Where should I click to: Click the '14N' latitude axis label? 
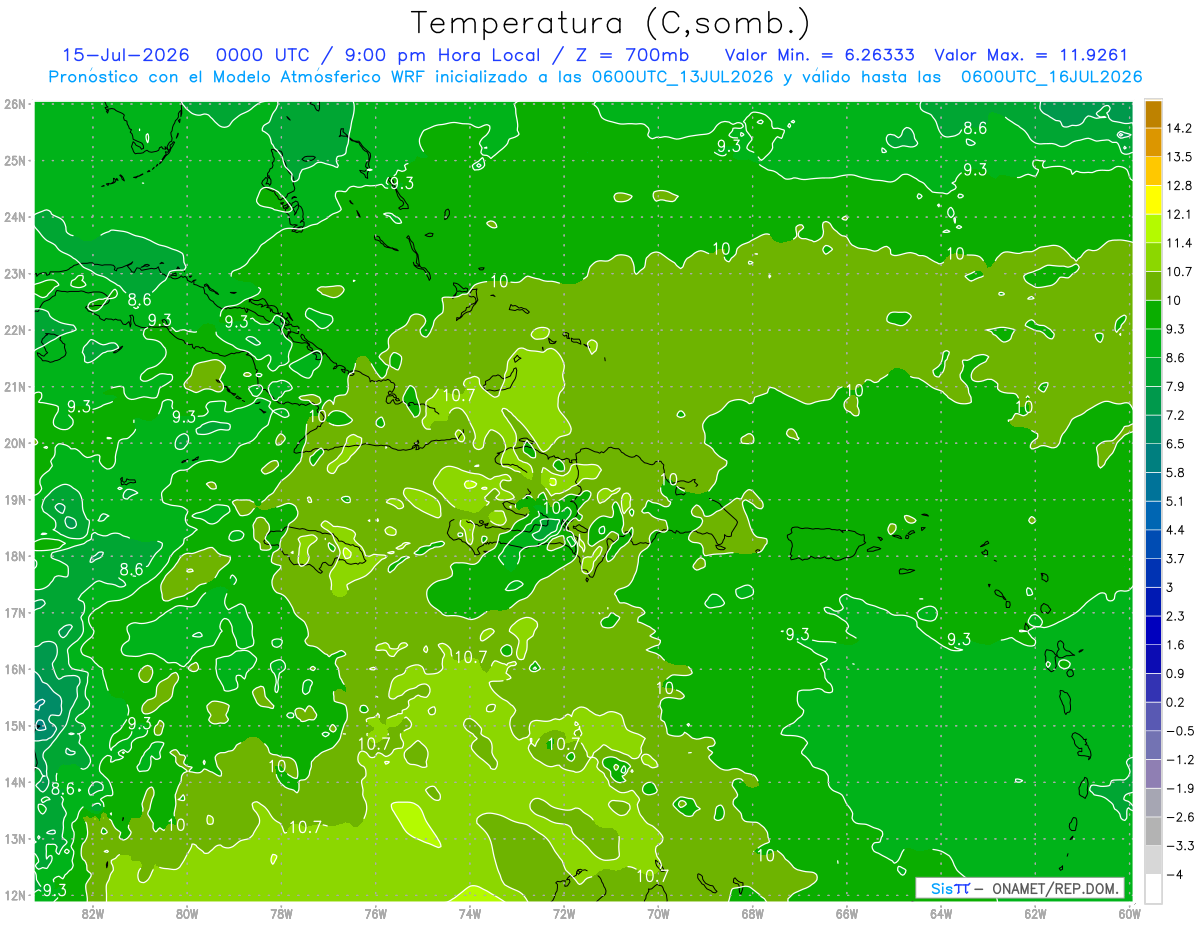tap(14, 782)
